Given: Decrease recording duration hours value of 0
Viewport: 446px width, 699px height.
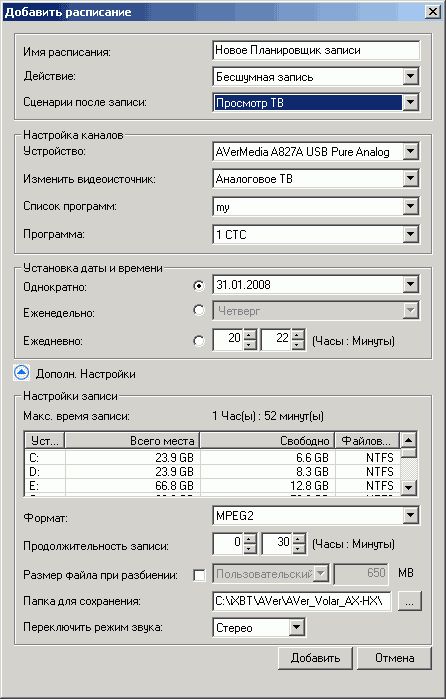Looking at the screenshot, I should click(x=251, y=548).
